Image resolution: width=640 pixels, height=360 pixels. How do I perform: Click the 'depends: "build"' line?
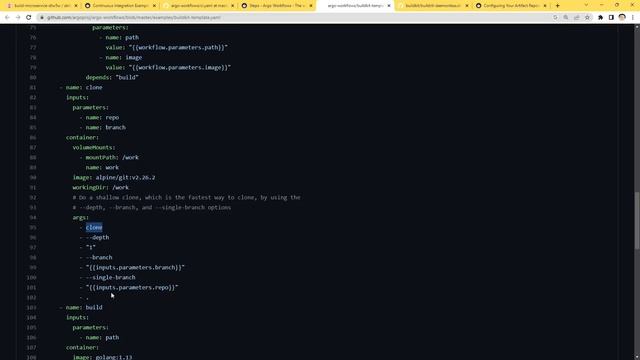[112, 77]
